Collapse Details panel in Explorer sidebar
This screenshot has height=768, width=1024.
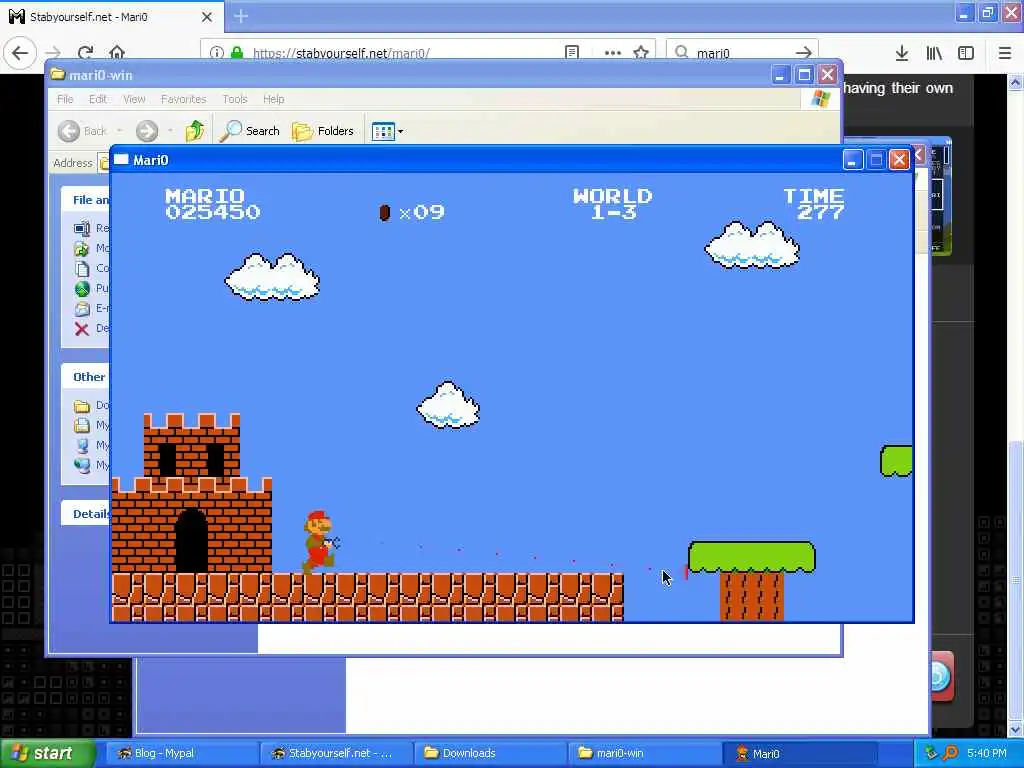click(86, 513)
